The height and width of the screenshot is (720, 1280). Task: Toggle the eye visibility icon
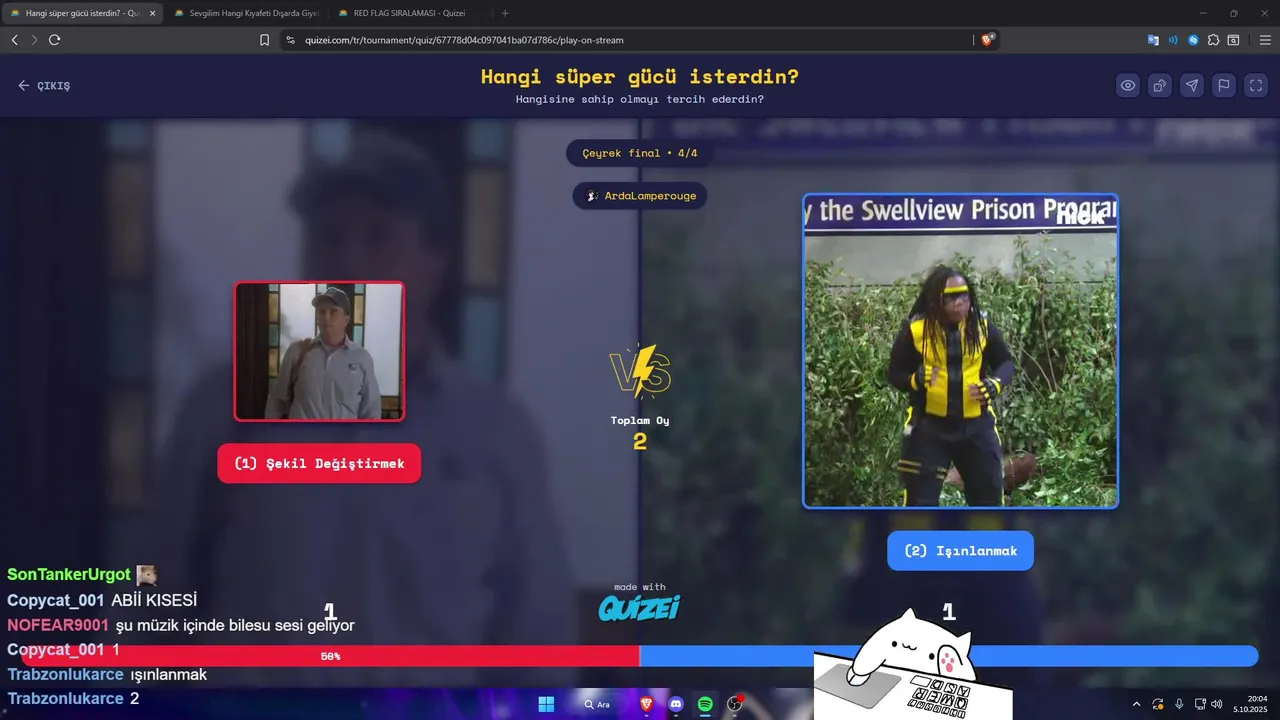click(x=1128, y=85)
